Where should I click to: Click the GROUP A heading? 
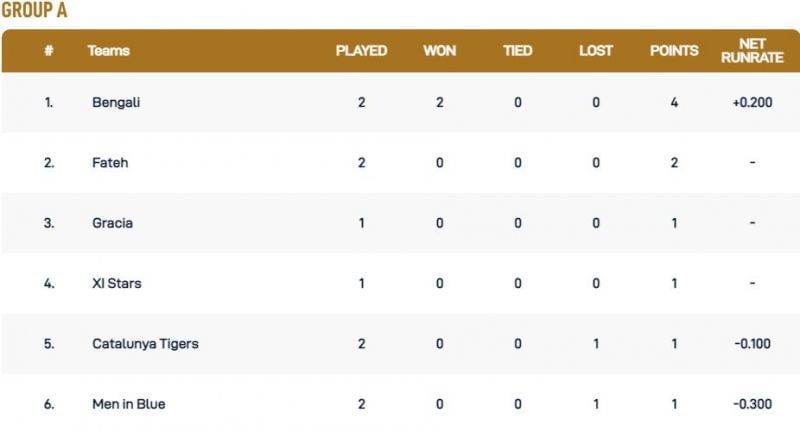[34, 11]
